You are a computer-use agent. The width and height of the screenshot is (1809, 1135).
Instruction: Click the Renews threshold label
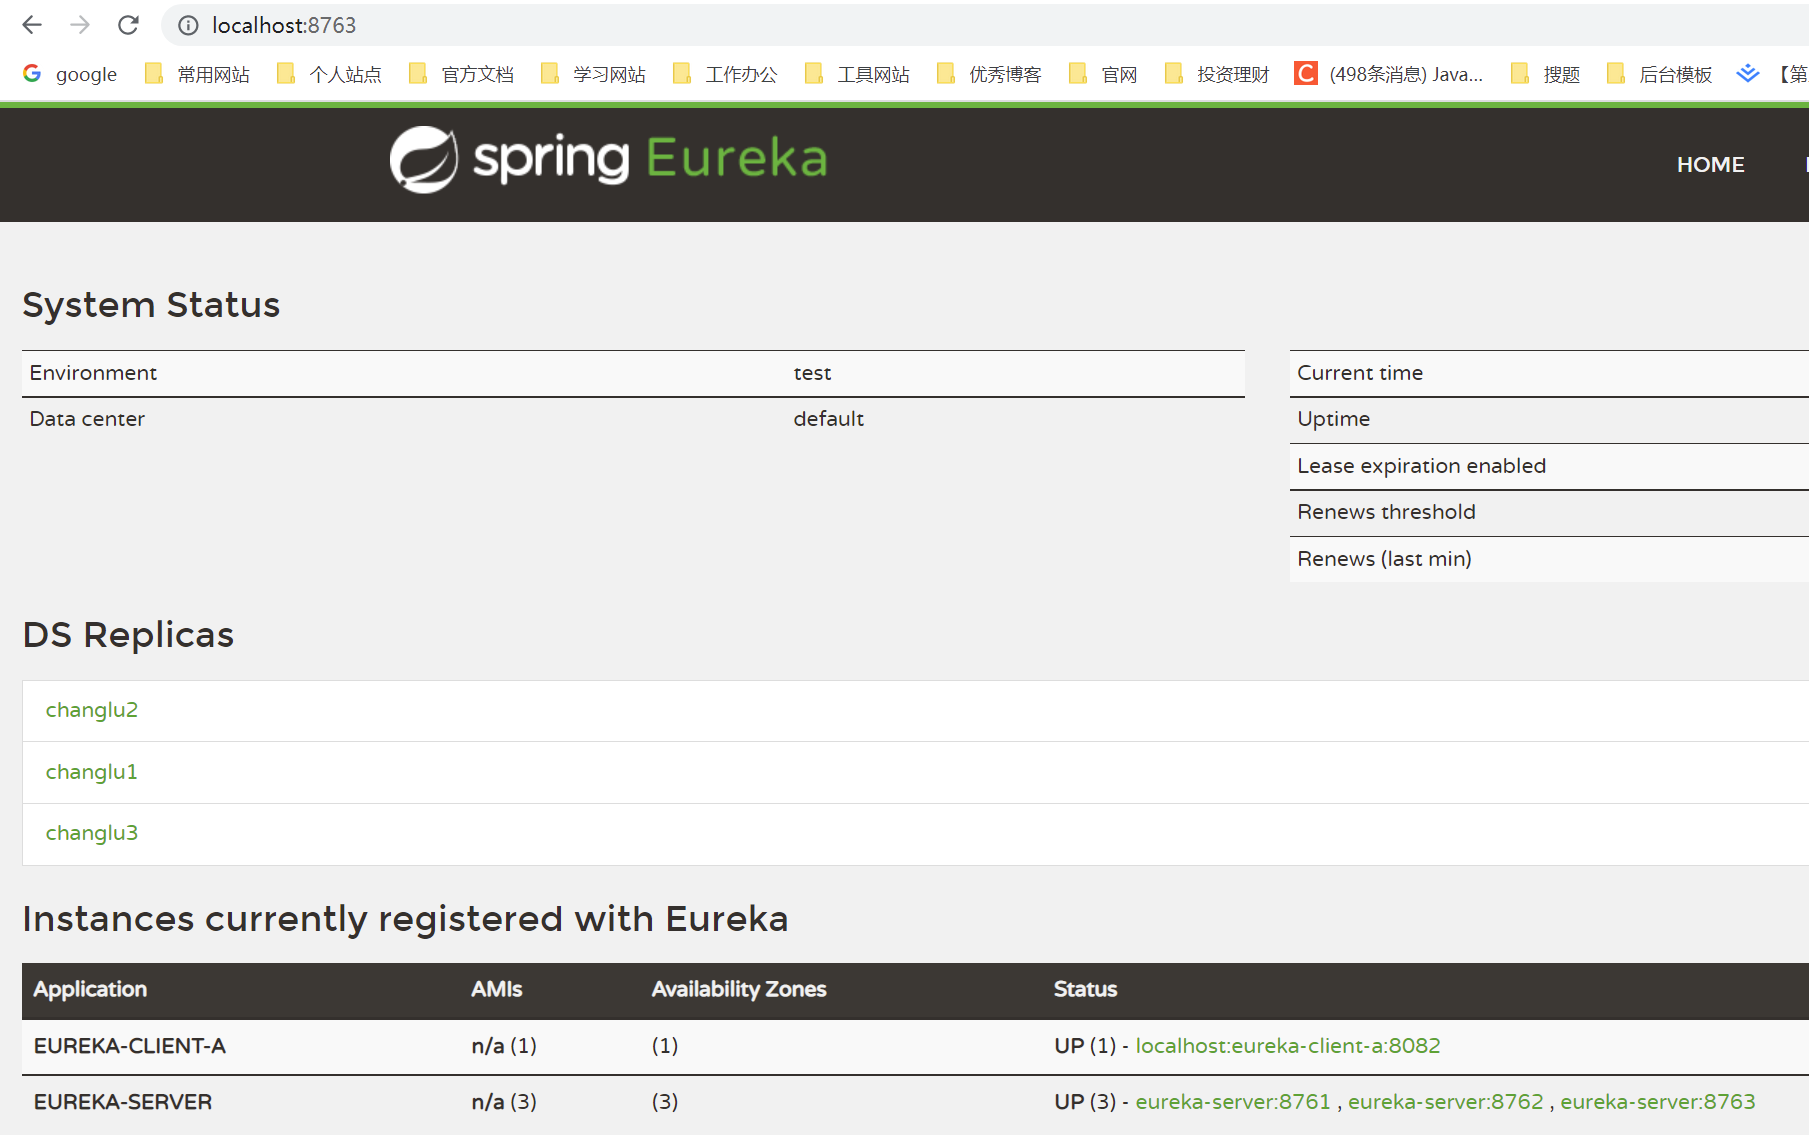point(1386,512)
